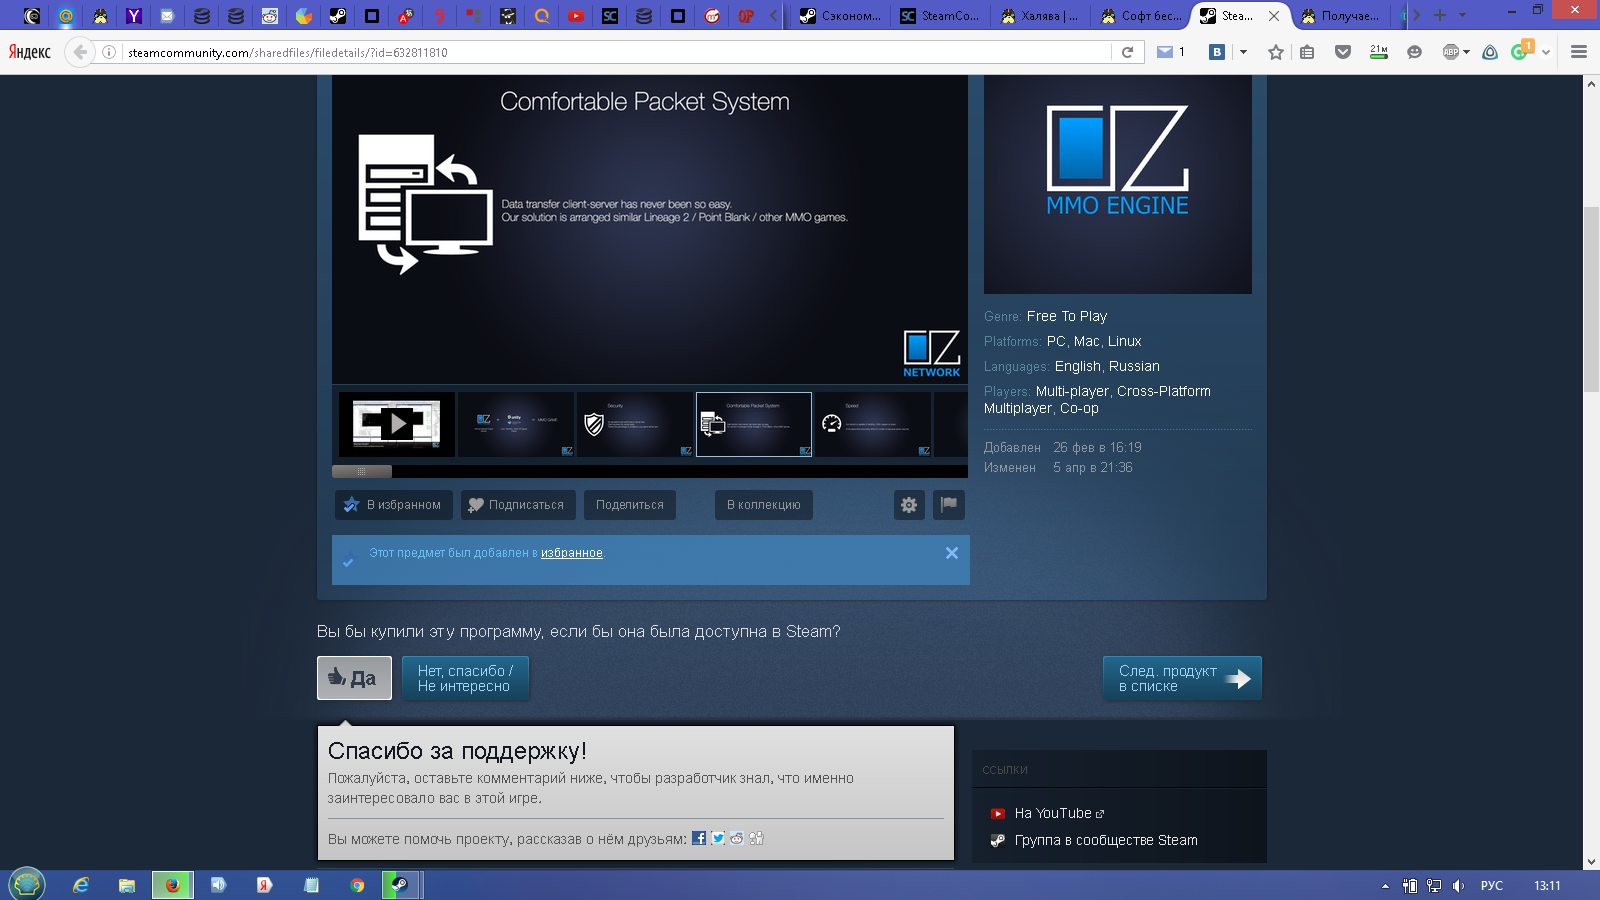This screenshot has height=900, width=1600.
Task: Switch to the Получае tab
Action: click(x=1341, y=16)
